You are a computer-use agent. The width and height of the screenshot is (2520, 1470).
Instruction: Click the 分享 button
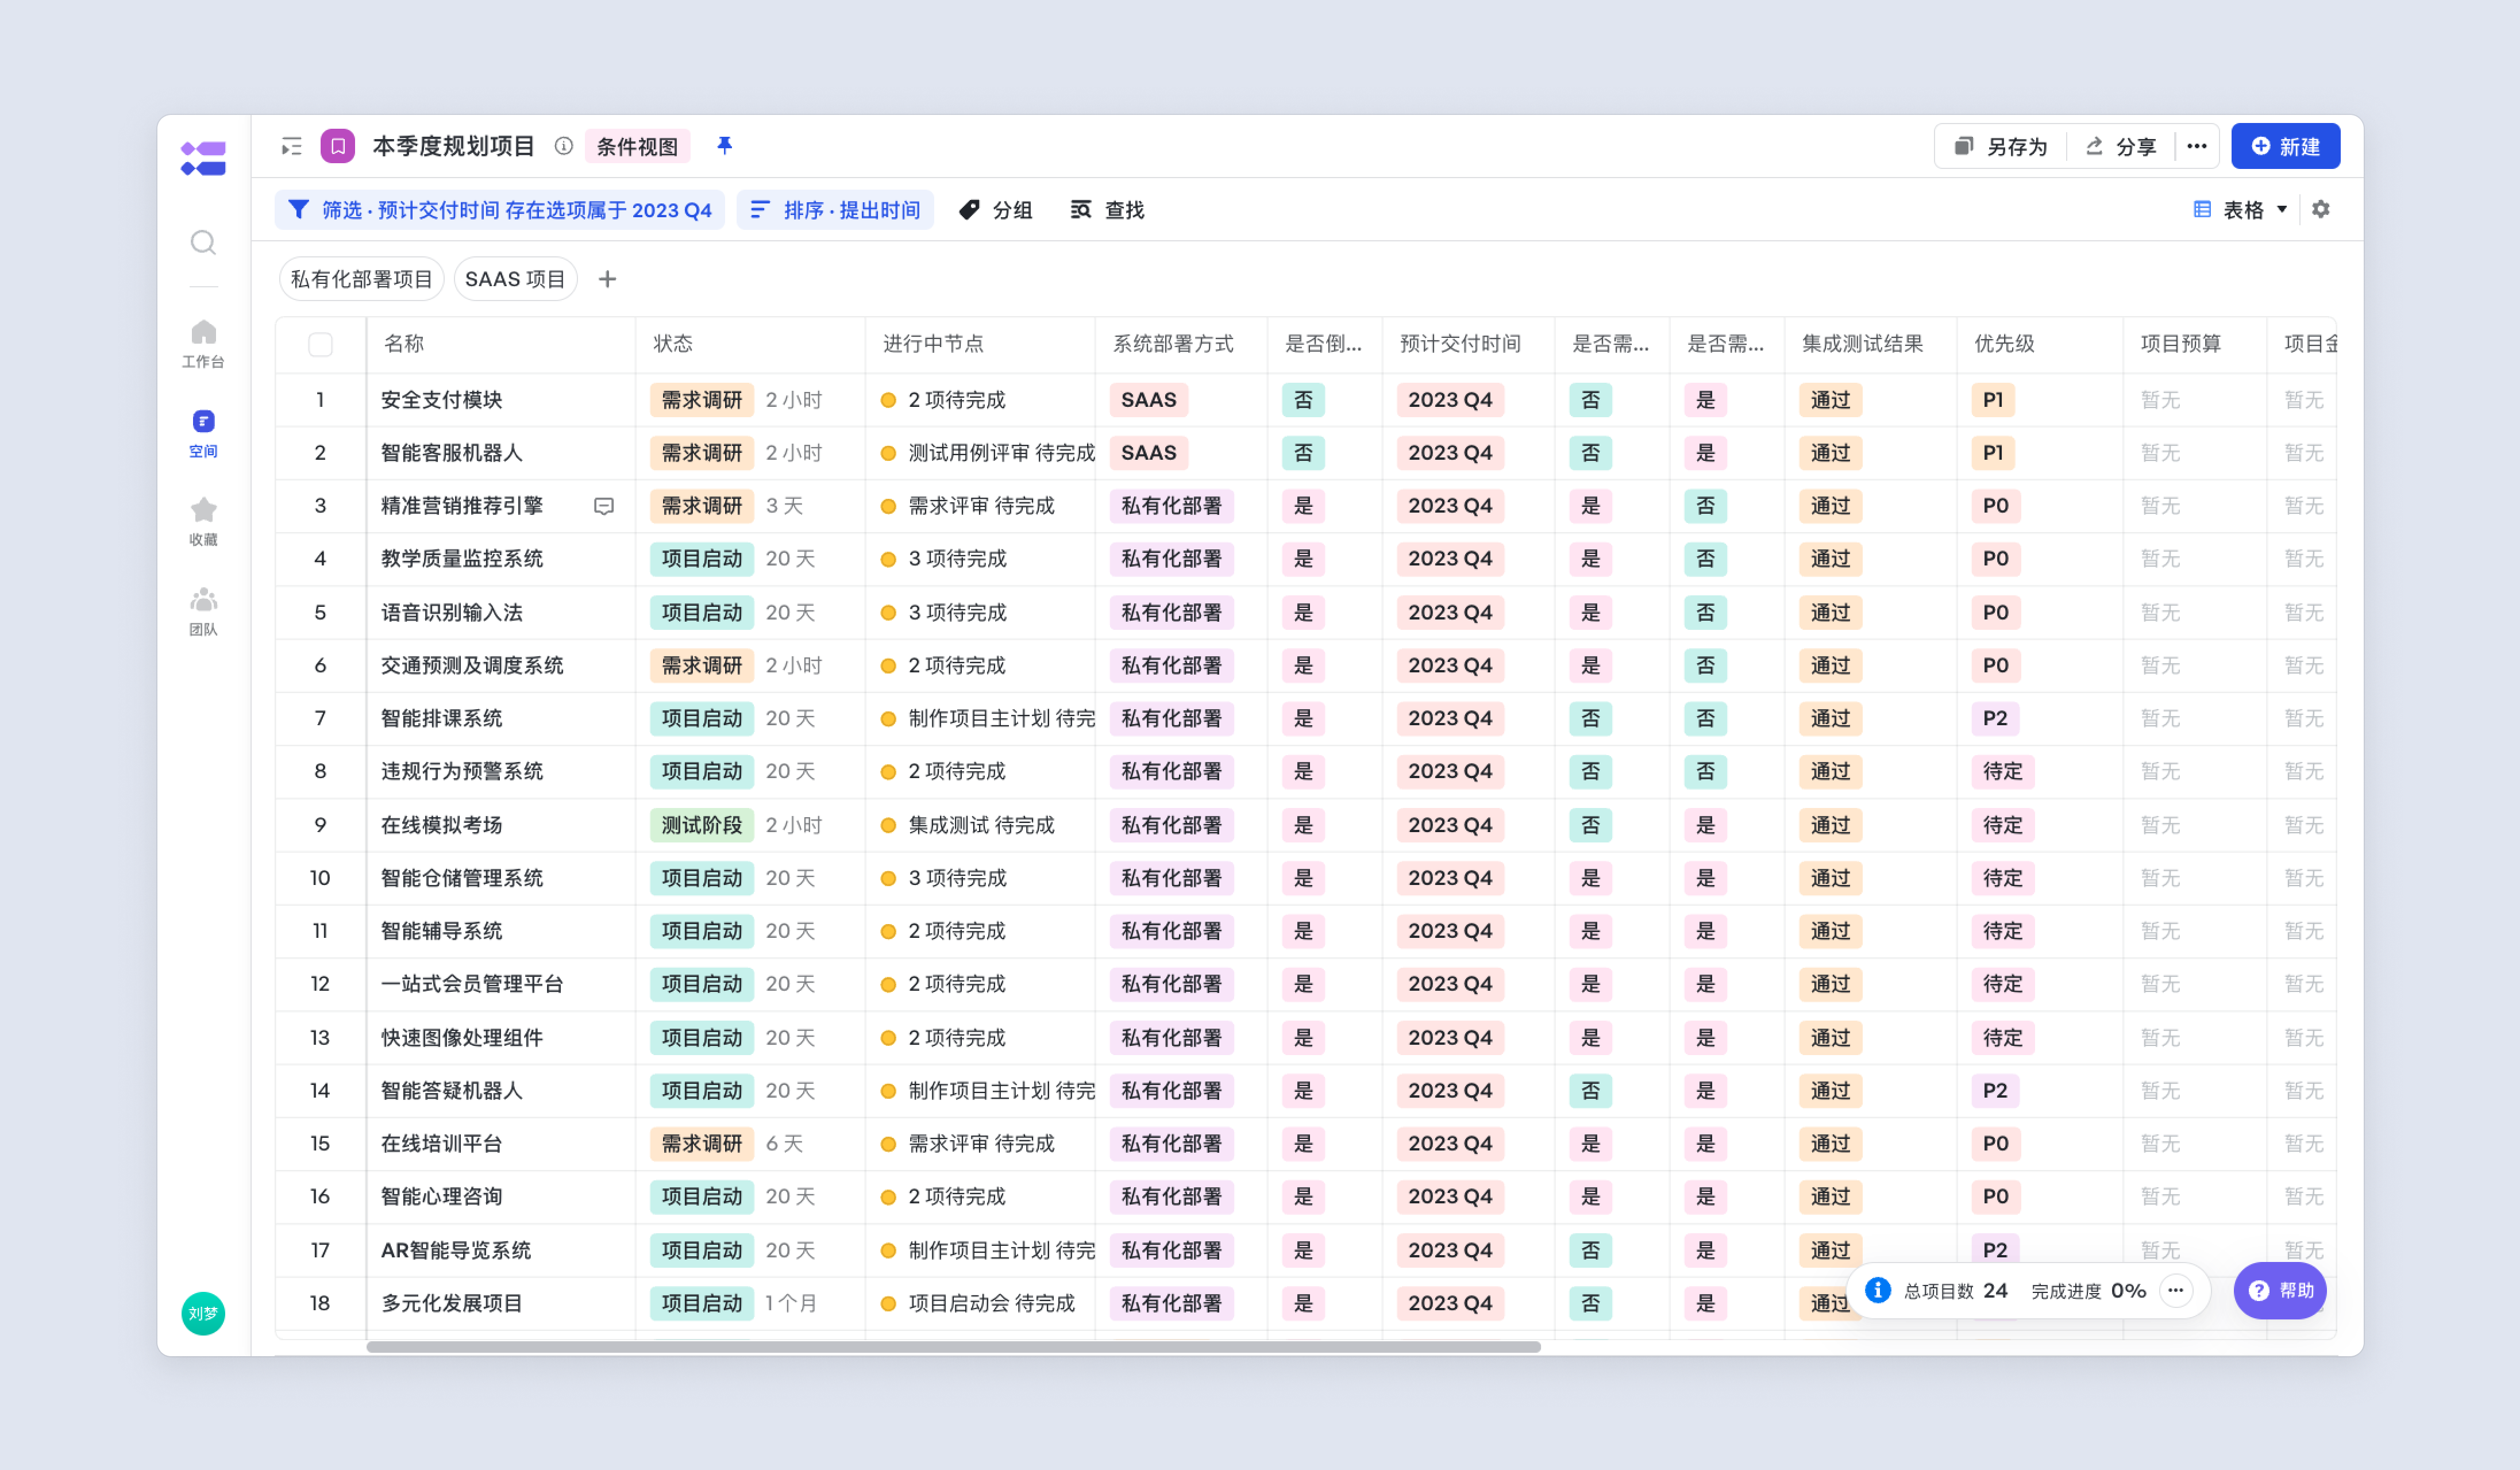tap(2120, 146)
